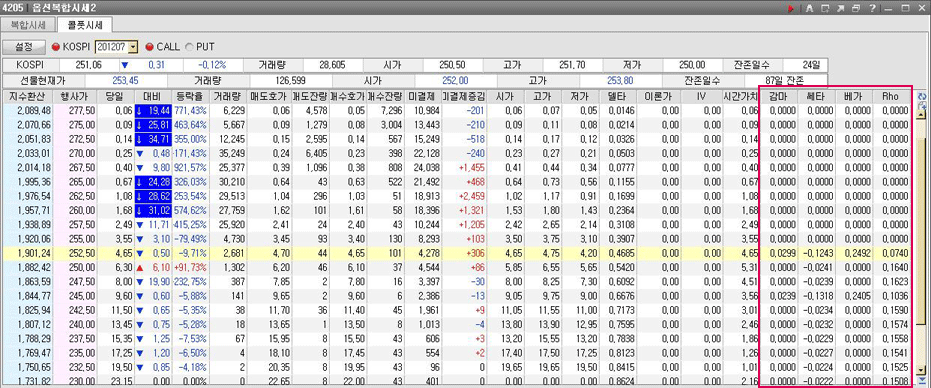Image resolution: width=931 pixels, height=388 pixels.
Task: Open the font size 'A' icon
Action: pos(809,8)
